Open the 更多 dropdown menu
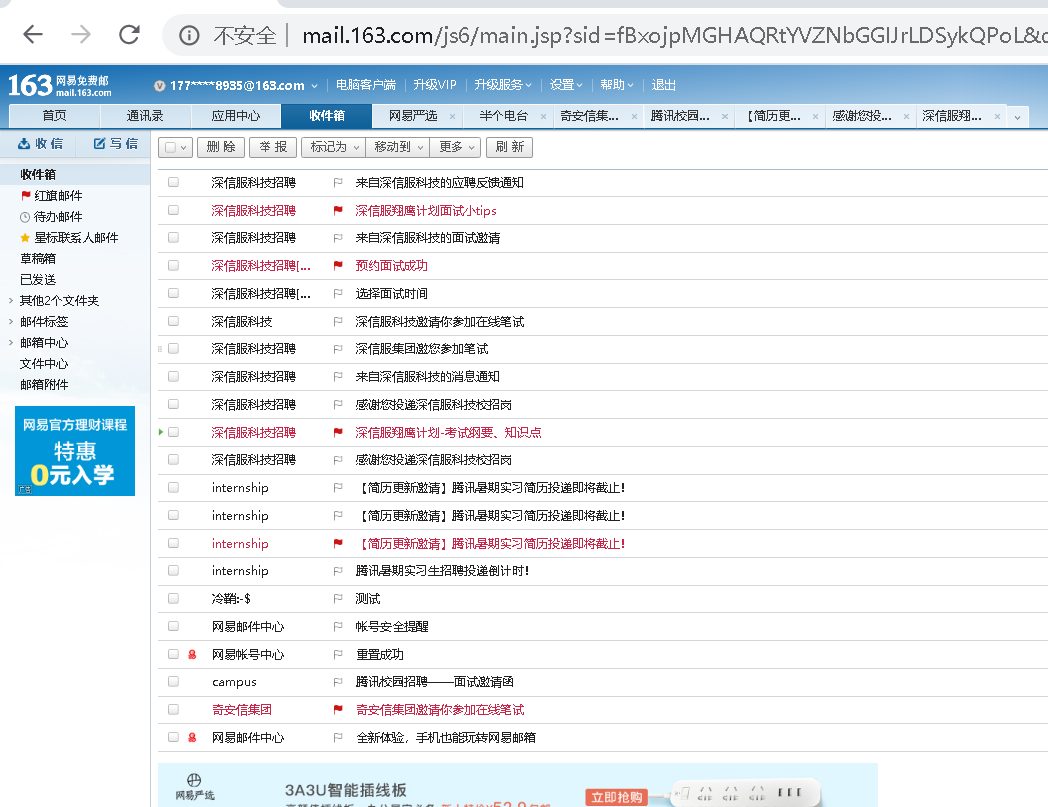Image resolution: width=1048 pixels, height=807 pixels. coord(455,146)
